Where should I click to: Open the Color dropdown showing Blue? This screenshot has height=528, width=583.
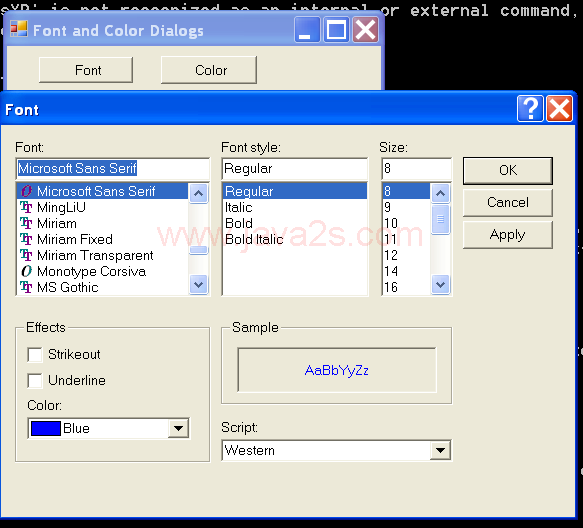point(178,428)
